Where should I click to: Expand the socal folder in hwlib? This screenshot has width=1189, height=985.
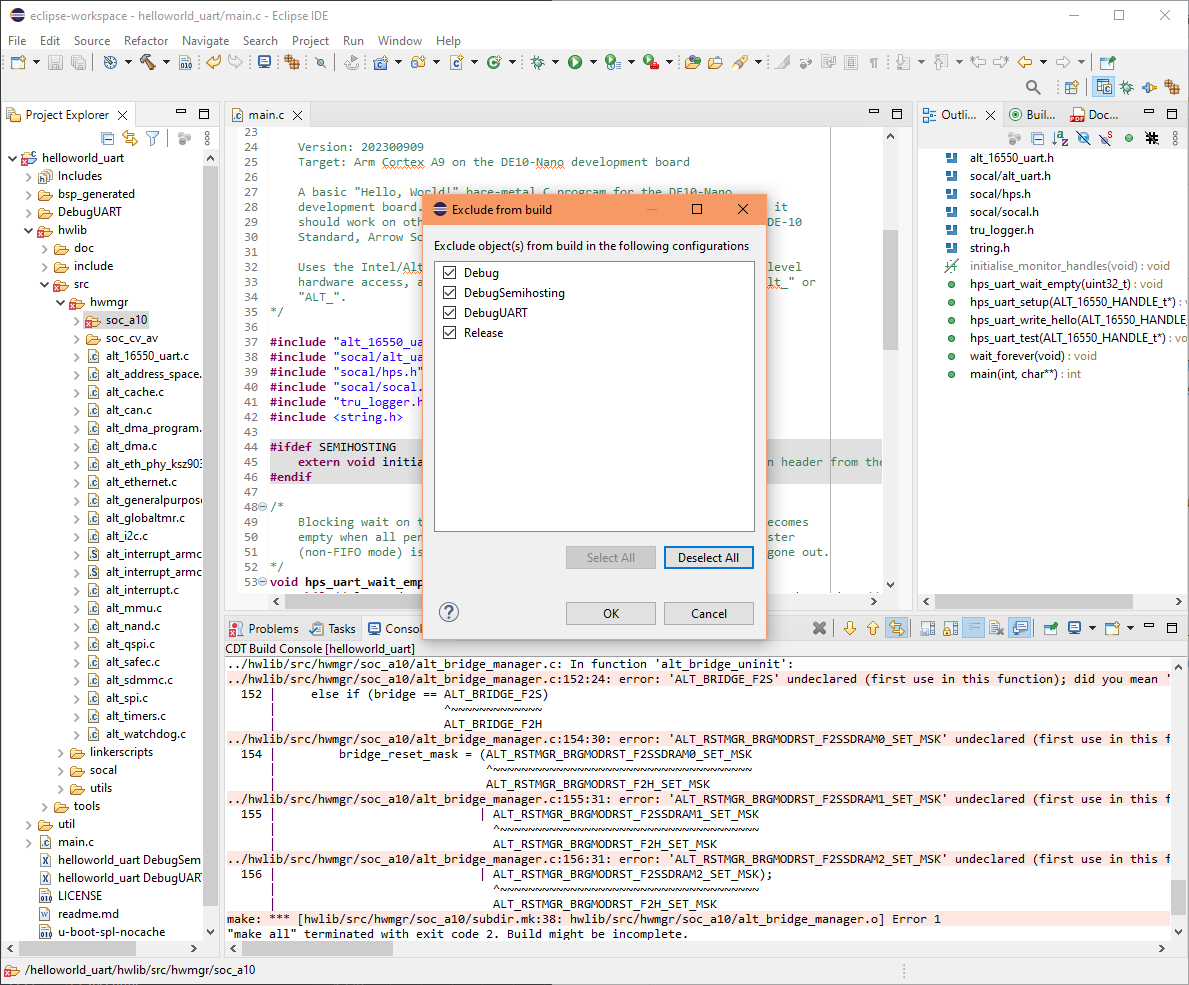(60, 770)
